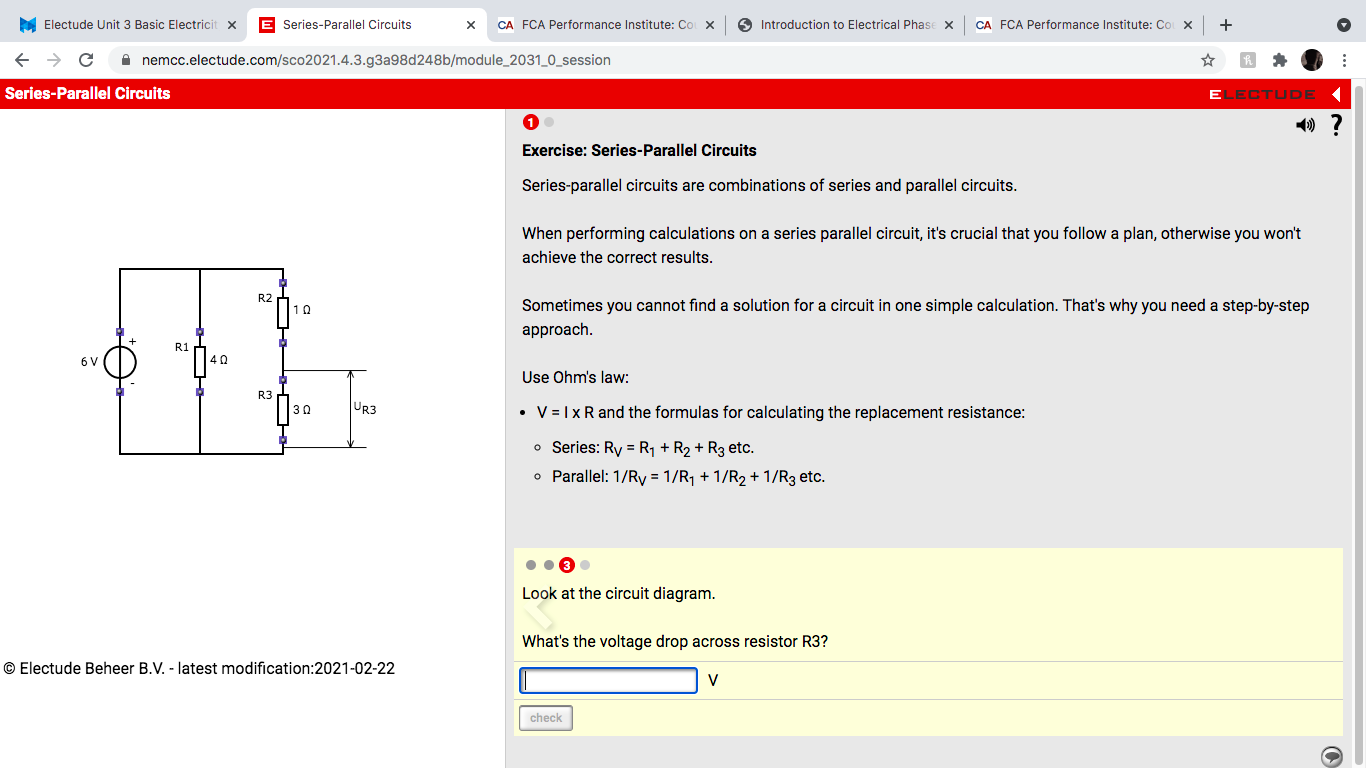Switch to the last FCA Performance Institute tab
Image resolution: width=1366 pixels, height=768 pixels.
pyautogui.click(x=1083, y=25)
